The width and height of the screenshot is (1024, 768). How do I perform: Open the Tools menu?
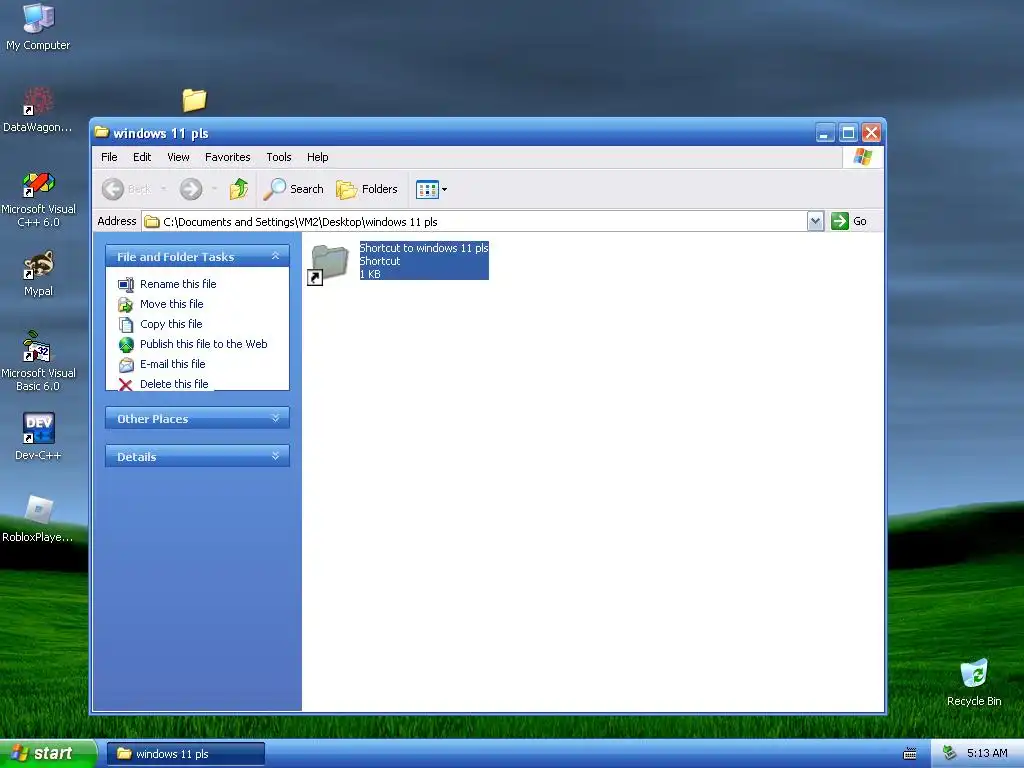[279, 157]
